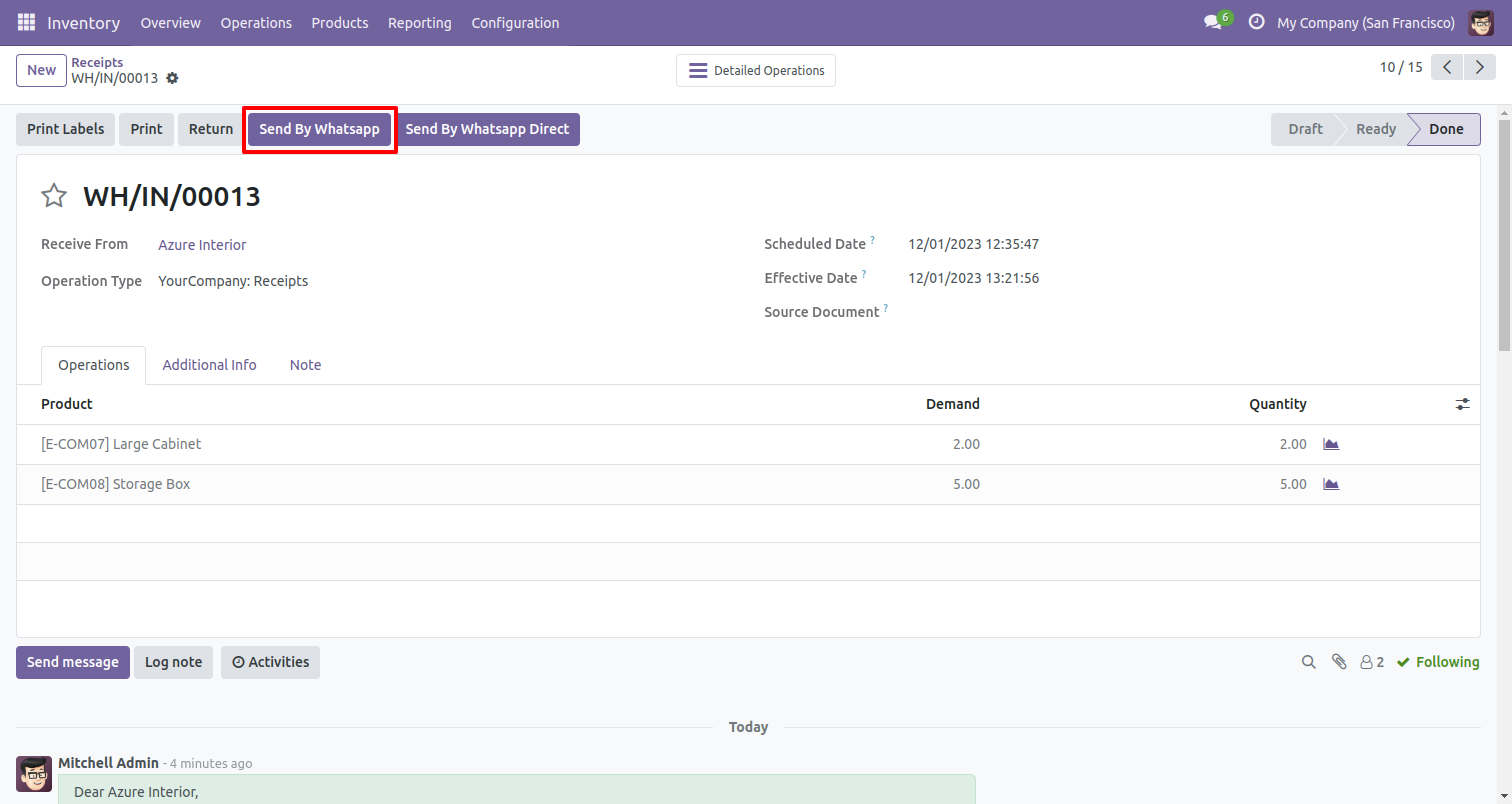Click Mitchell Admin avatar in top bar
The width and height of the screenshot is (1512, 804).
tap(1481, 22)
